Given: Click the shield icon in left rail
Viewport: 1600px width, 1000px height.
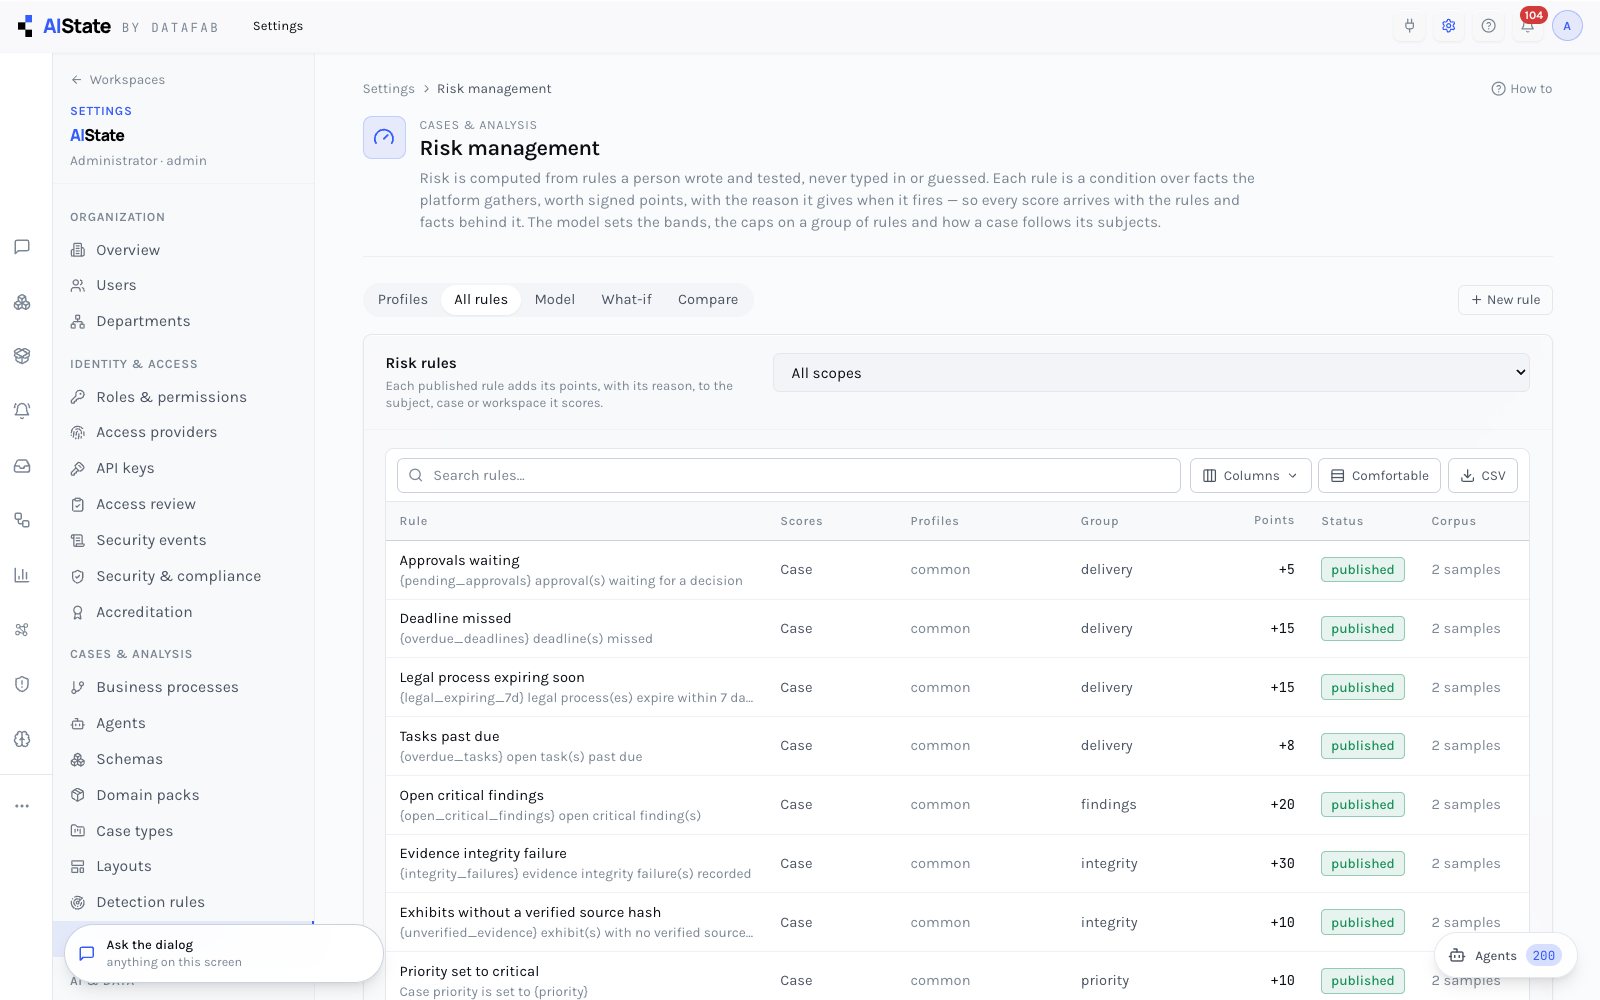Looking at the screenshot, I should point(22,684).
